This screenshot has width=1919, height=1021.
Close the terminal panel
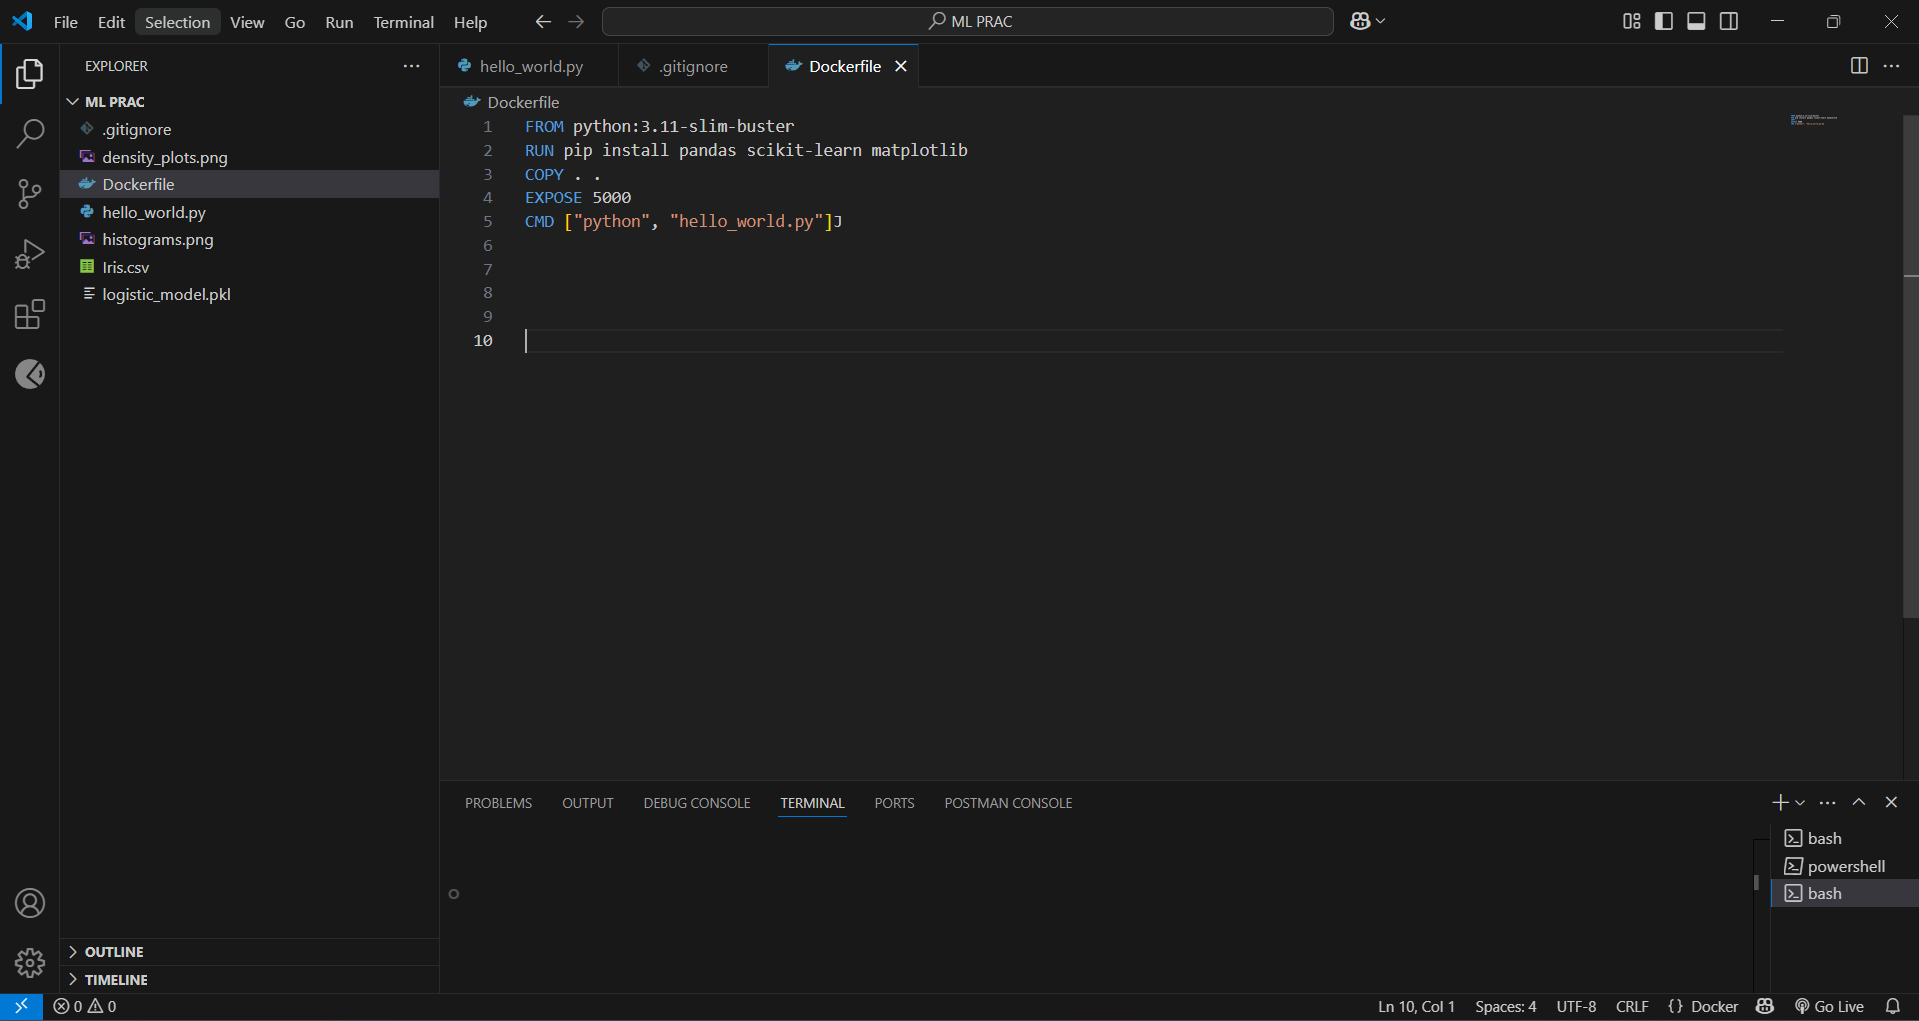click(x=1891, y=802)
